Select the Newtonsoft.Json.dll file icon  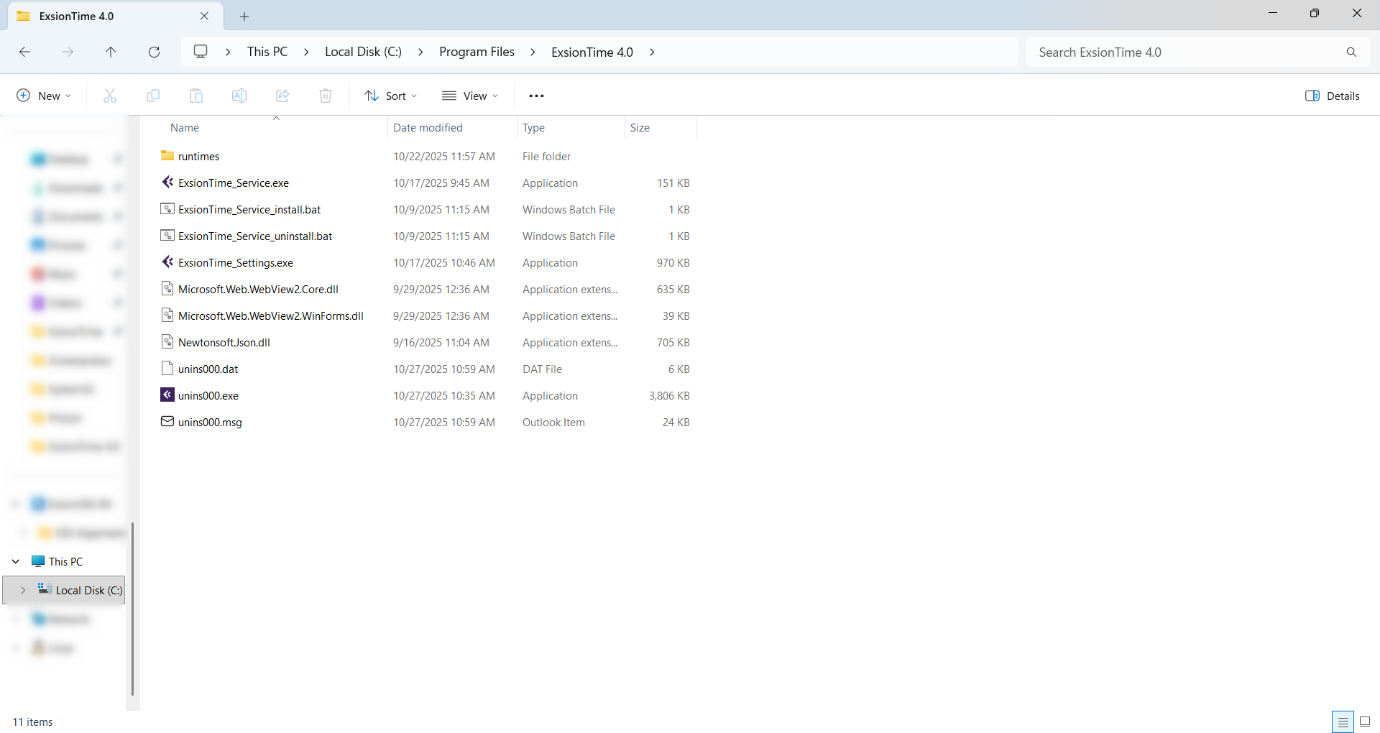pos(167,342)
